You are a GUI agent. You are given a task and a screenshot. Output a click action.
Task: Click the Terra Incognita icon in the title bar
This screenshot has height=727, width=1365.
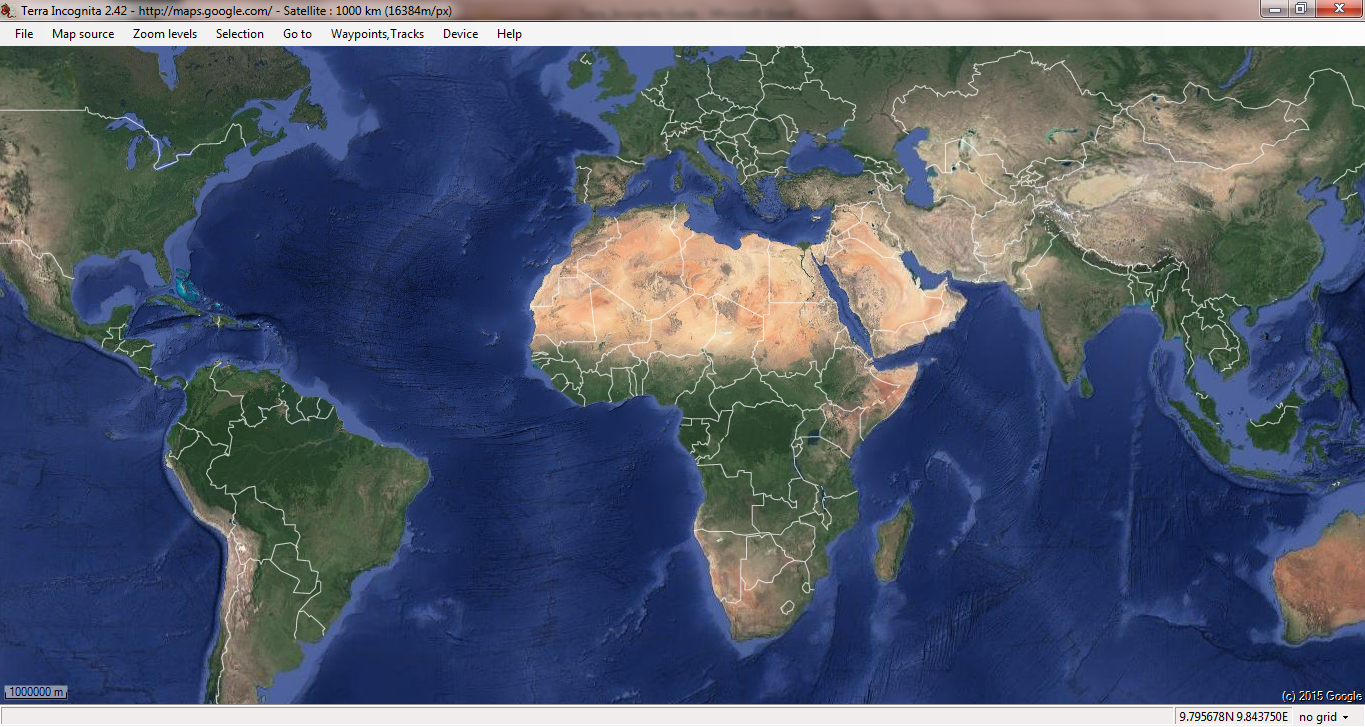tap(10, 9)
